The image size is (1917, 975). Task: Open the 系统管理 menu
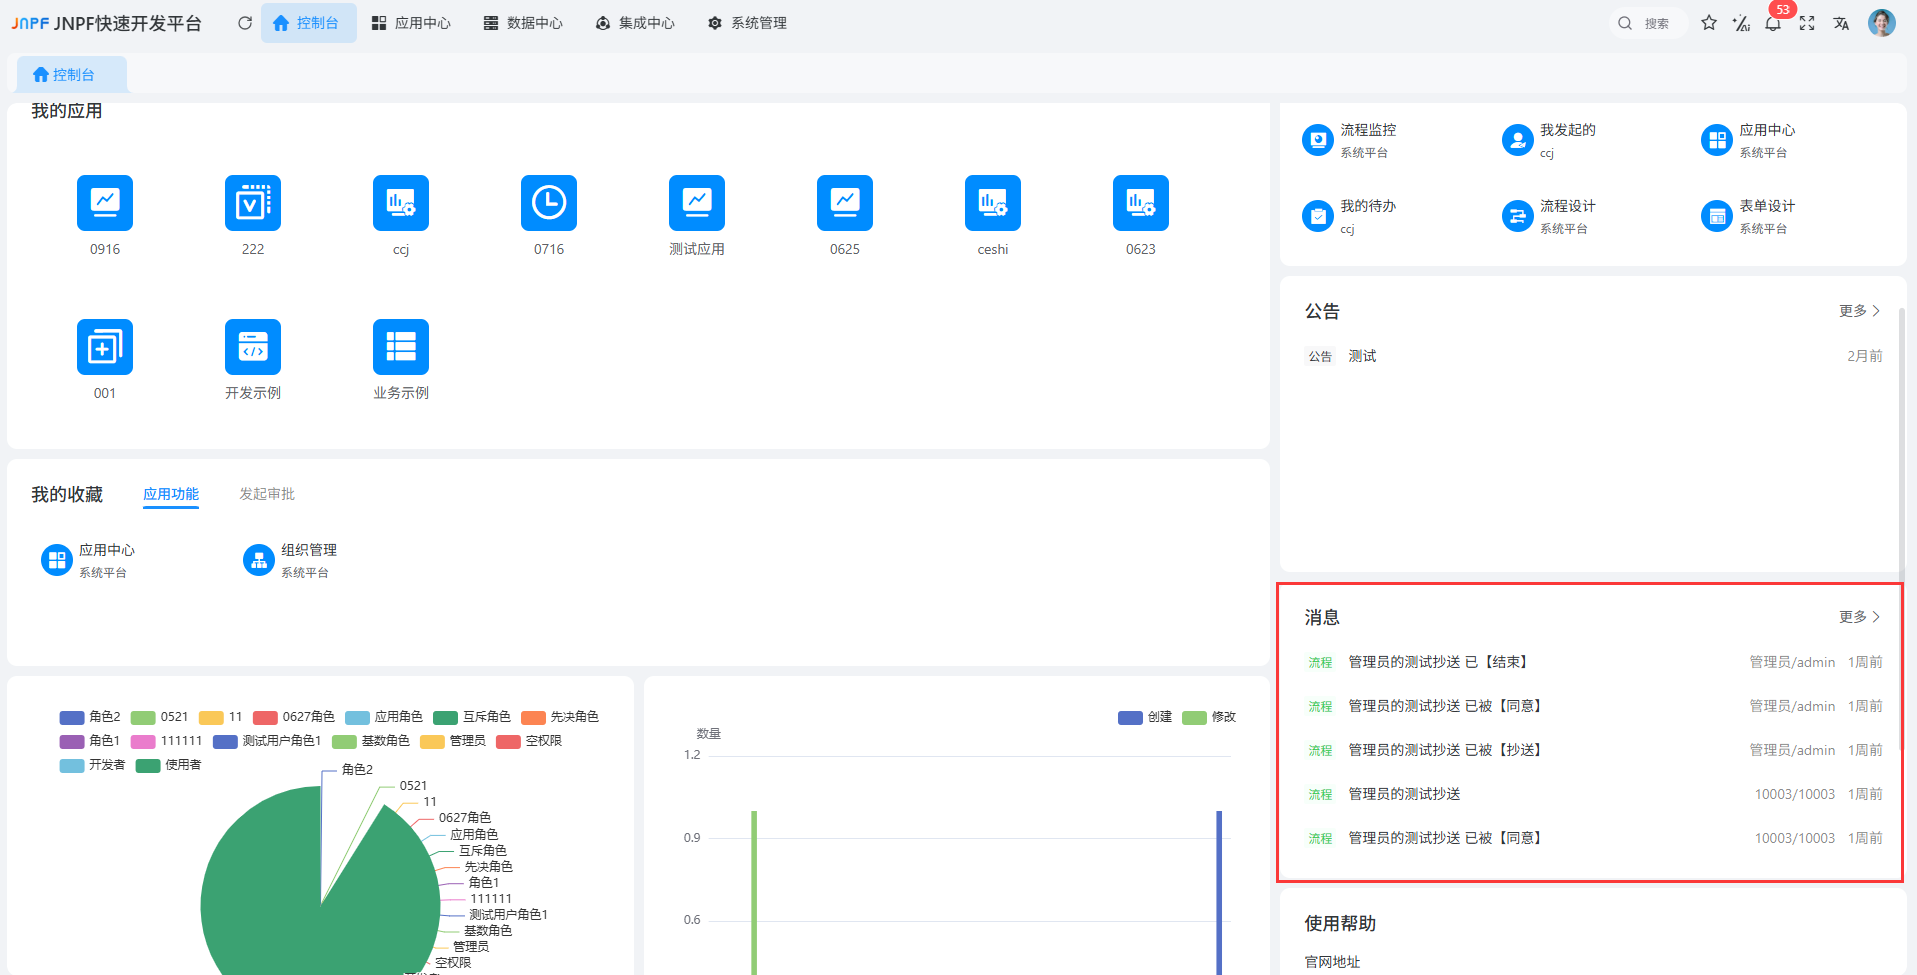click(x=747, y=23)
